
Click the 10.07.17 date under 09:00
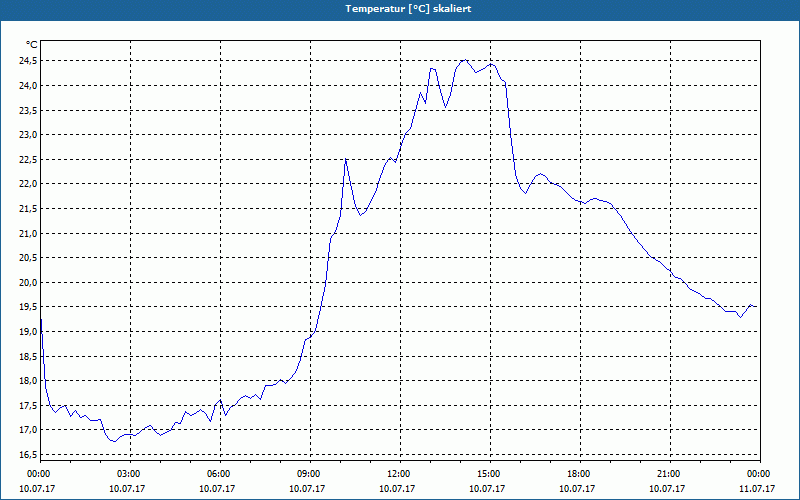[x=307, y=488]
